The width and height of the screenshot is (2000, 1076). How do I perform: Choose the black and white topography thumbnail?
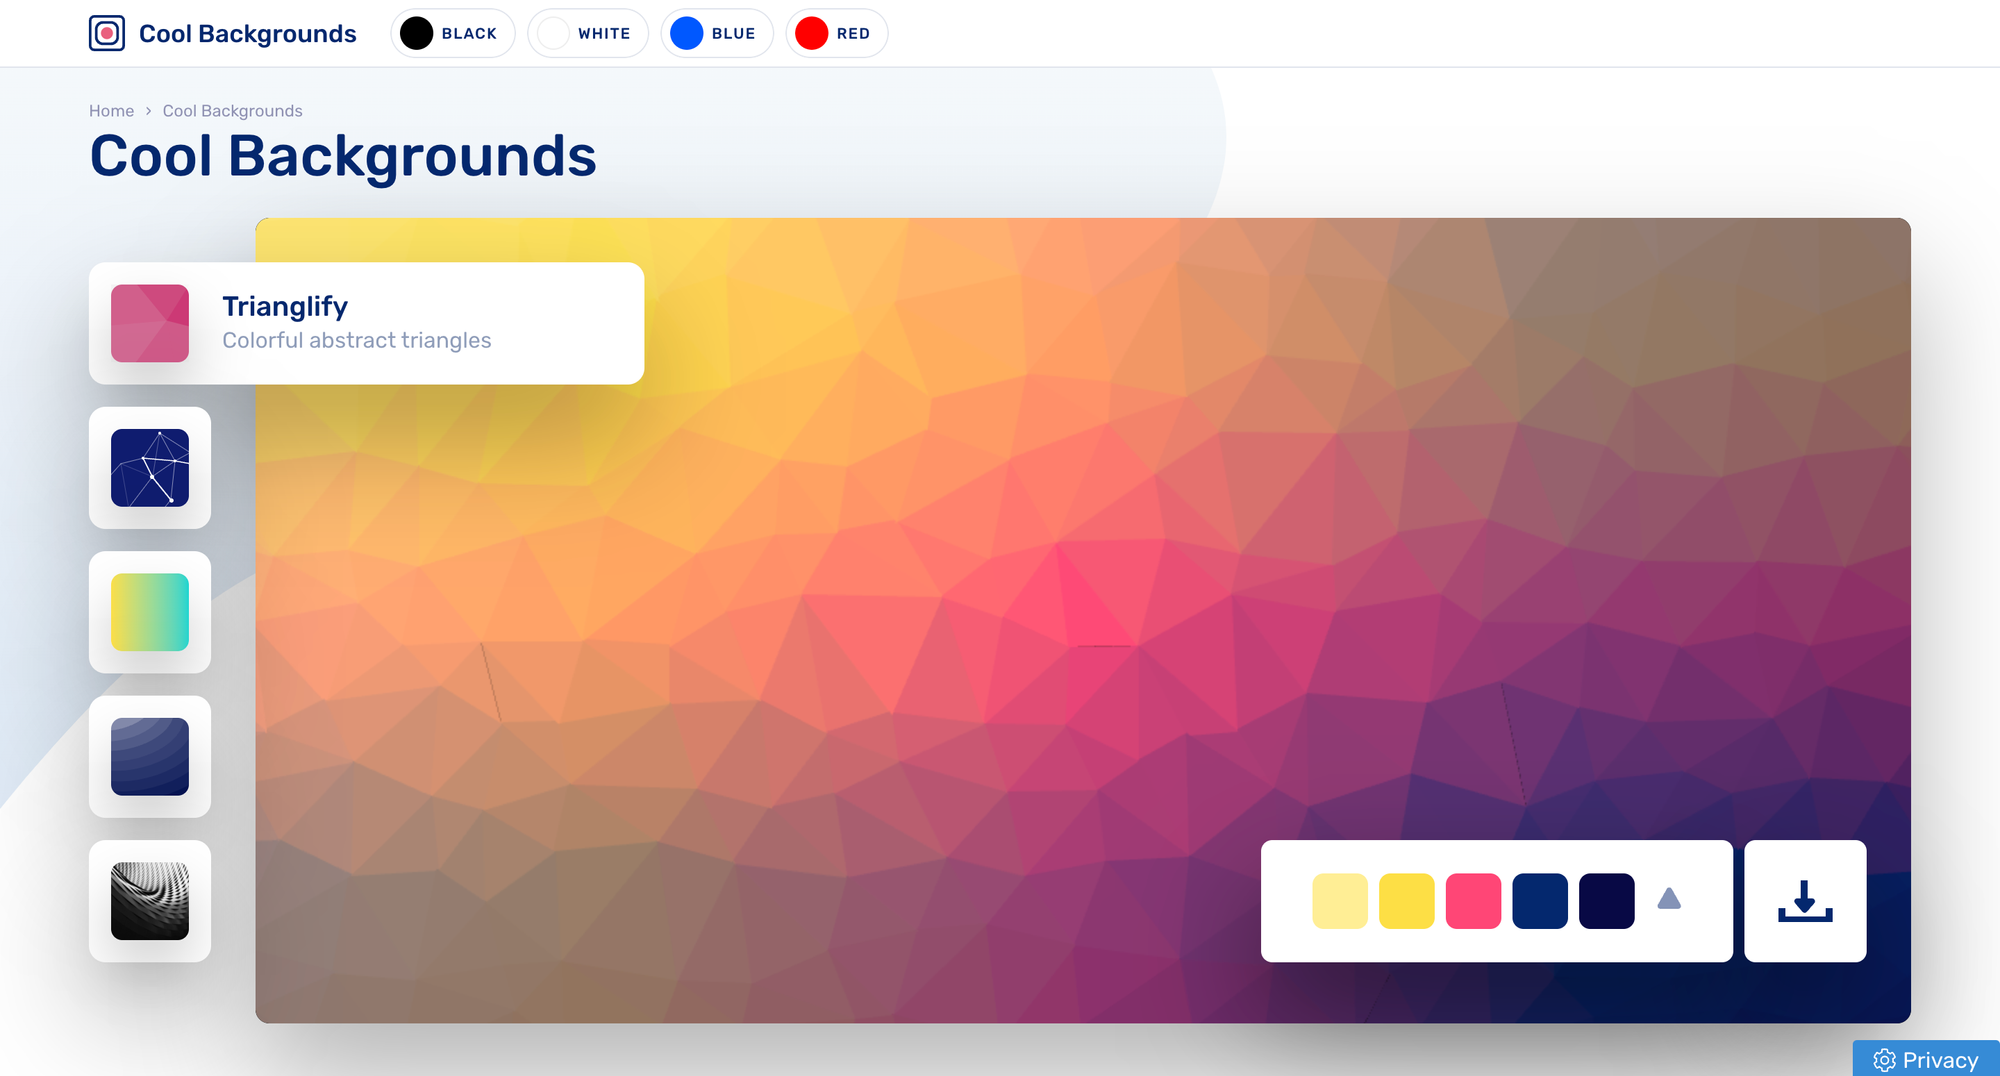point(150,901)
